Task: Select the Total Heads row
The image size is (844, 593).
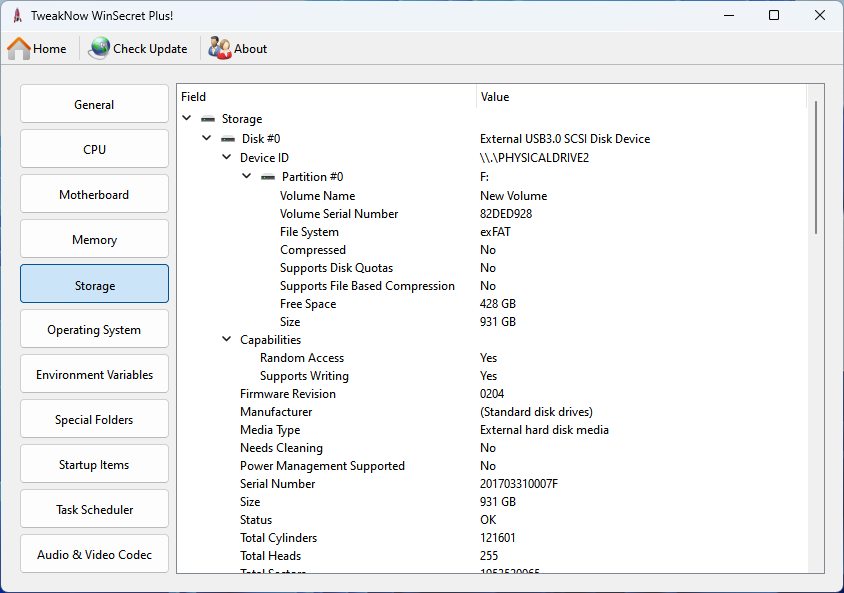Action: coord(492,556)
